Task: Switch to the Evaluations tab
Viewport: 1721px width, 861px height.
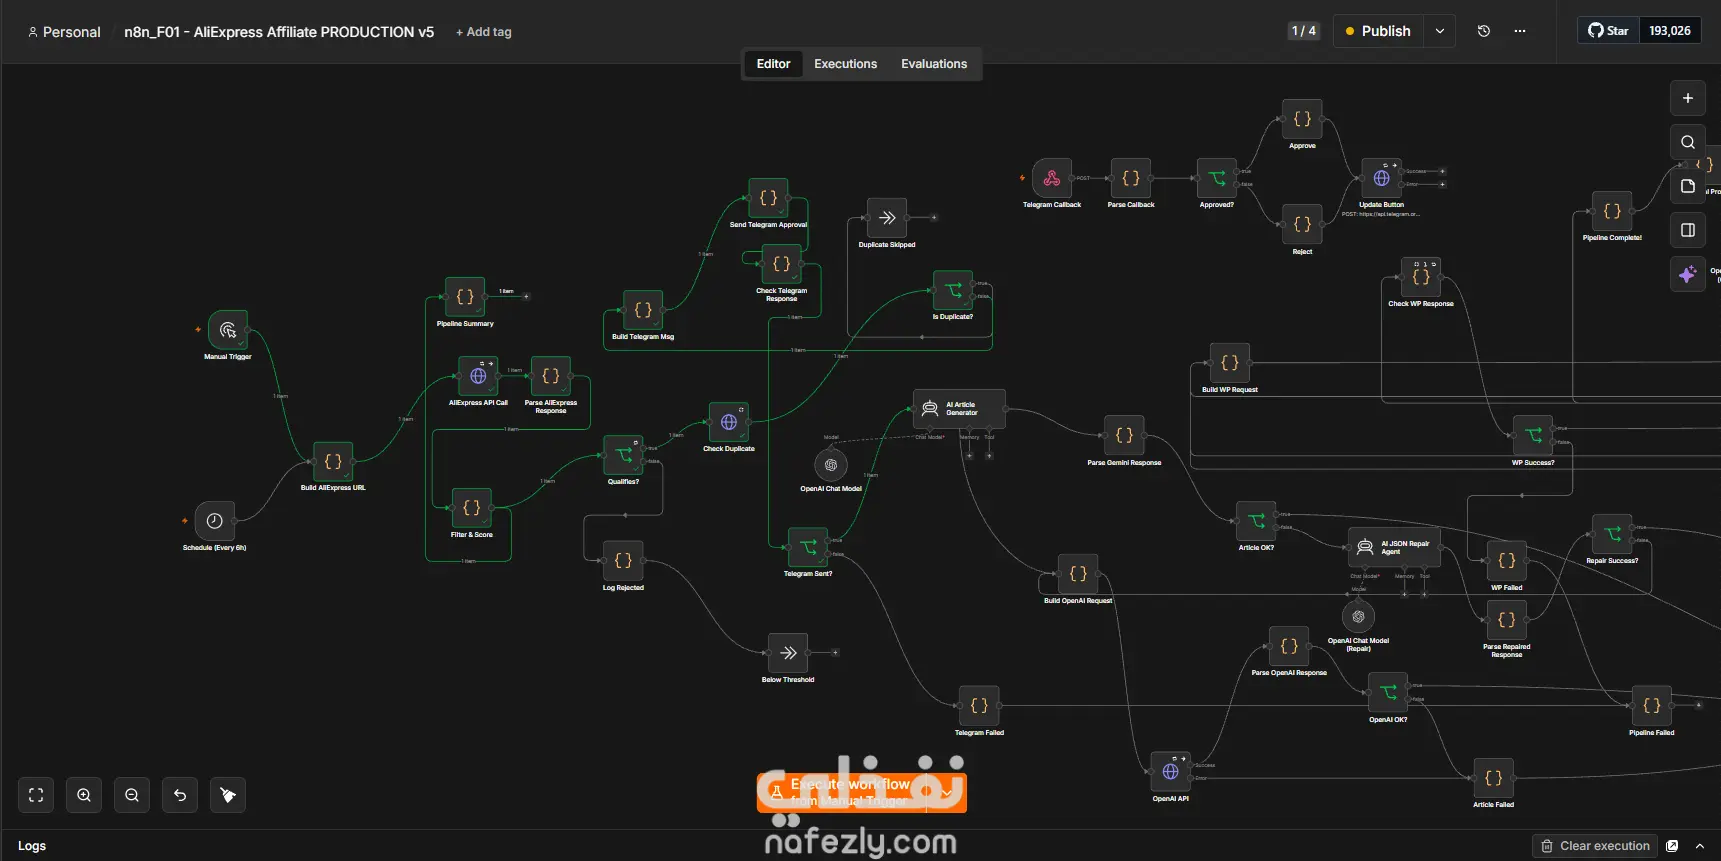Action: coord(934,64)
